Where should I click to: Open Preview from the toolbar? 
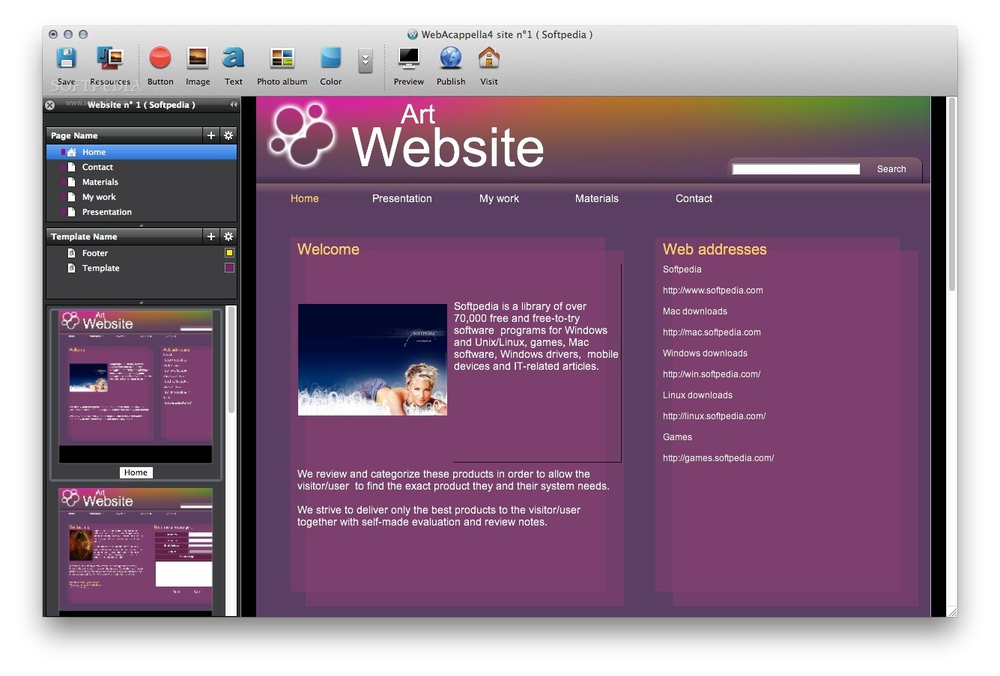click(409, 59)
